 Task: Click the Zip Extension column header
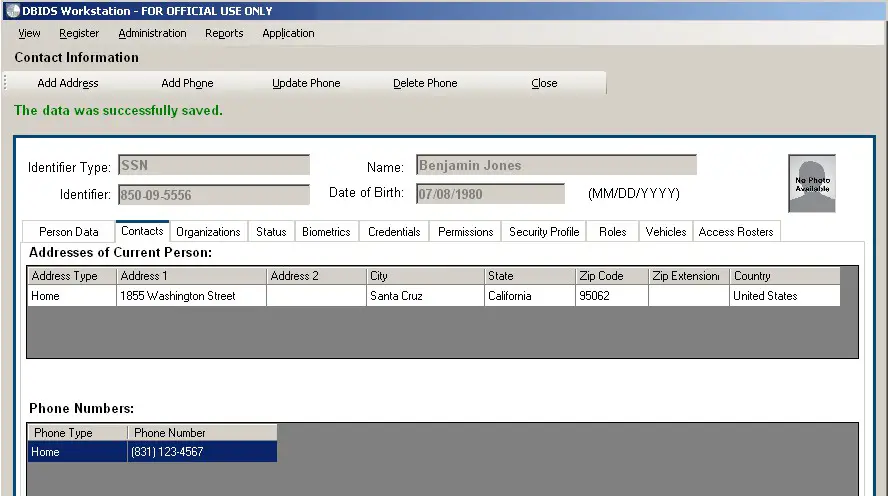click(689, 276)
